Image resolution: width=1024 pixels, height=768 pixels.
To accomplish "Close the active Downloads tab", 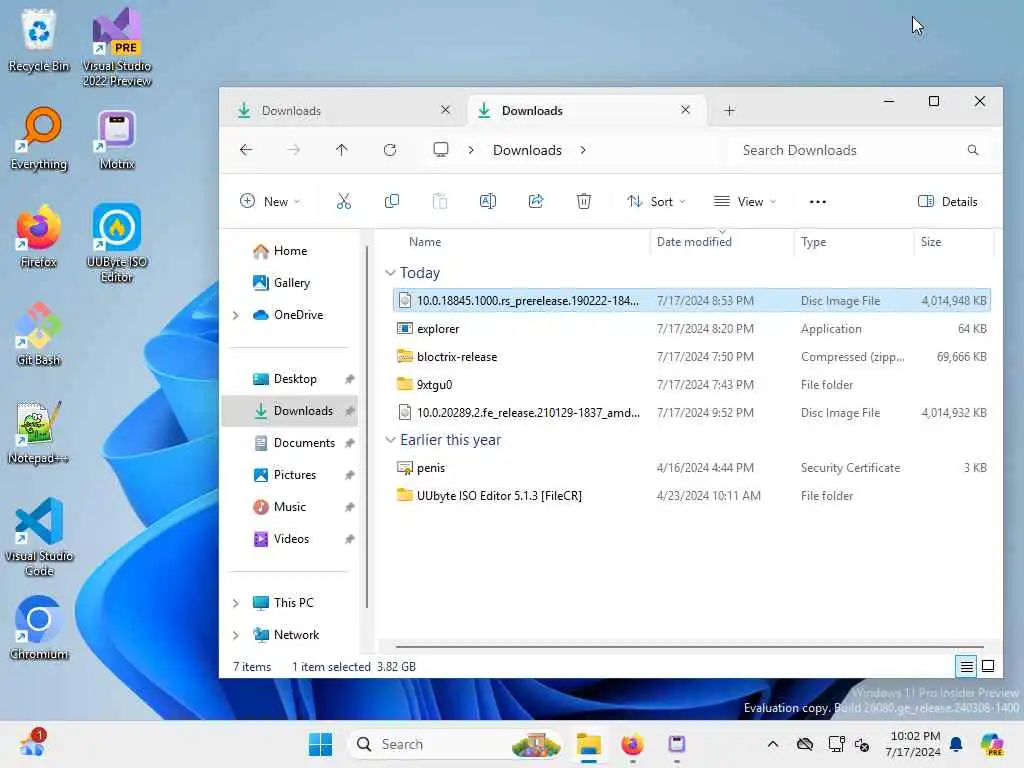I will 685,110.
